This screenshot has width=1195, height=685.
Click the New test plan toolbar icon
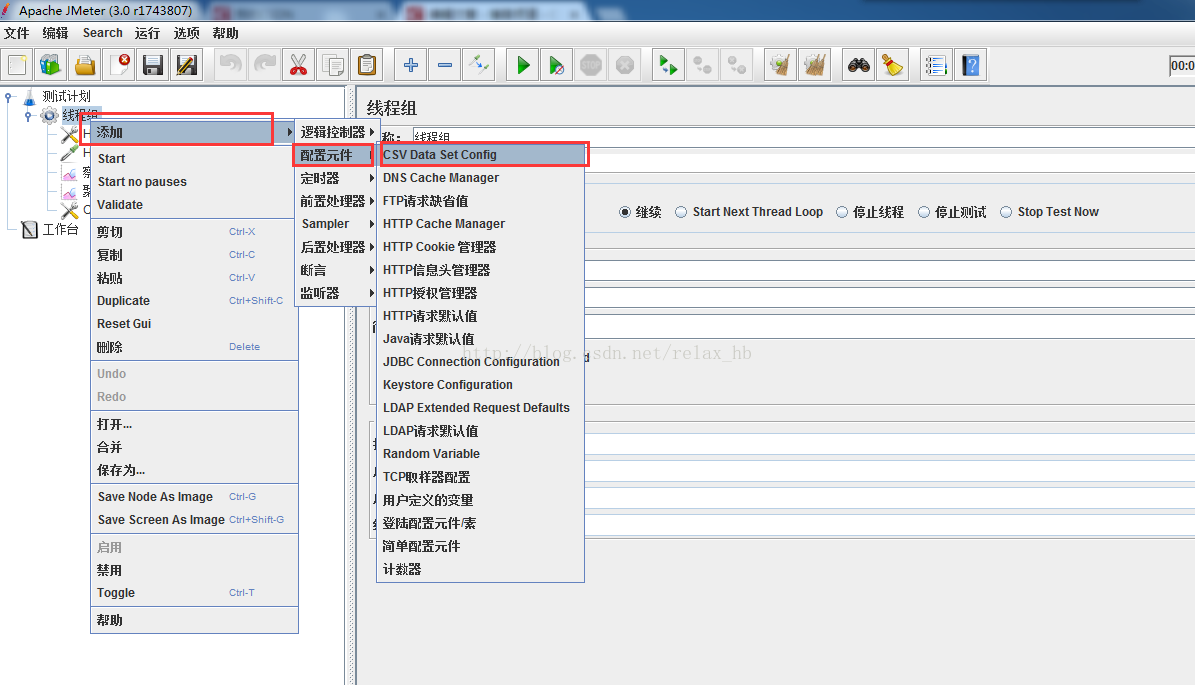17,66
